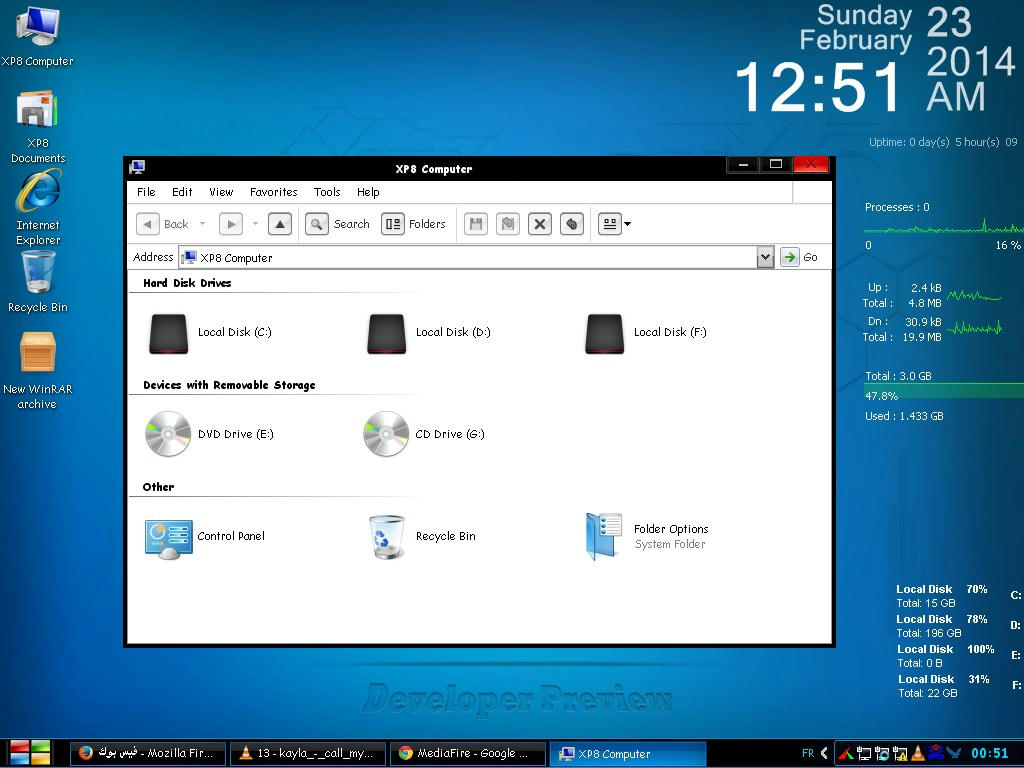Select Internet Explorer desktop icon

click(x=38, y=208)
